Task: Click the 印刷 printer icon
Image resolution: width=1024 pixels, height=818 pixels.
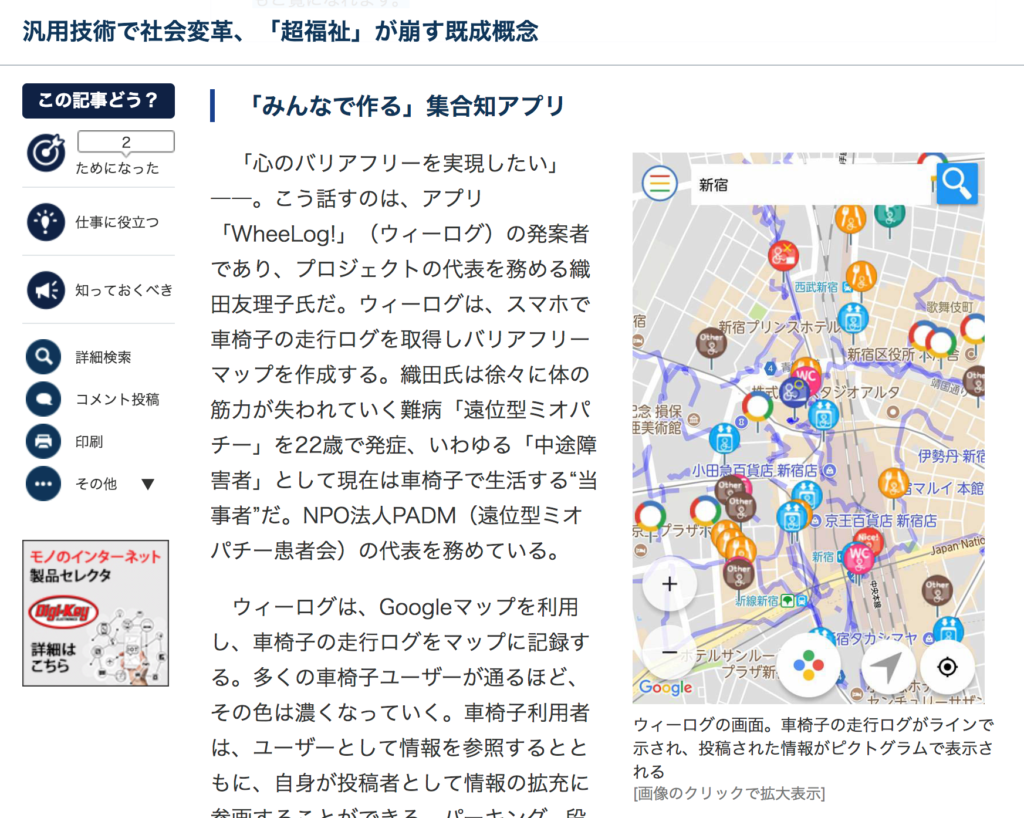Action: tap(44, 441)
